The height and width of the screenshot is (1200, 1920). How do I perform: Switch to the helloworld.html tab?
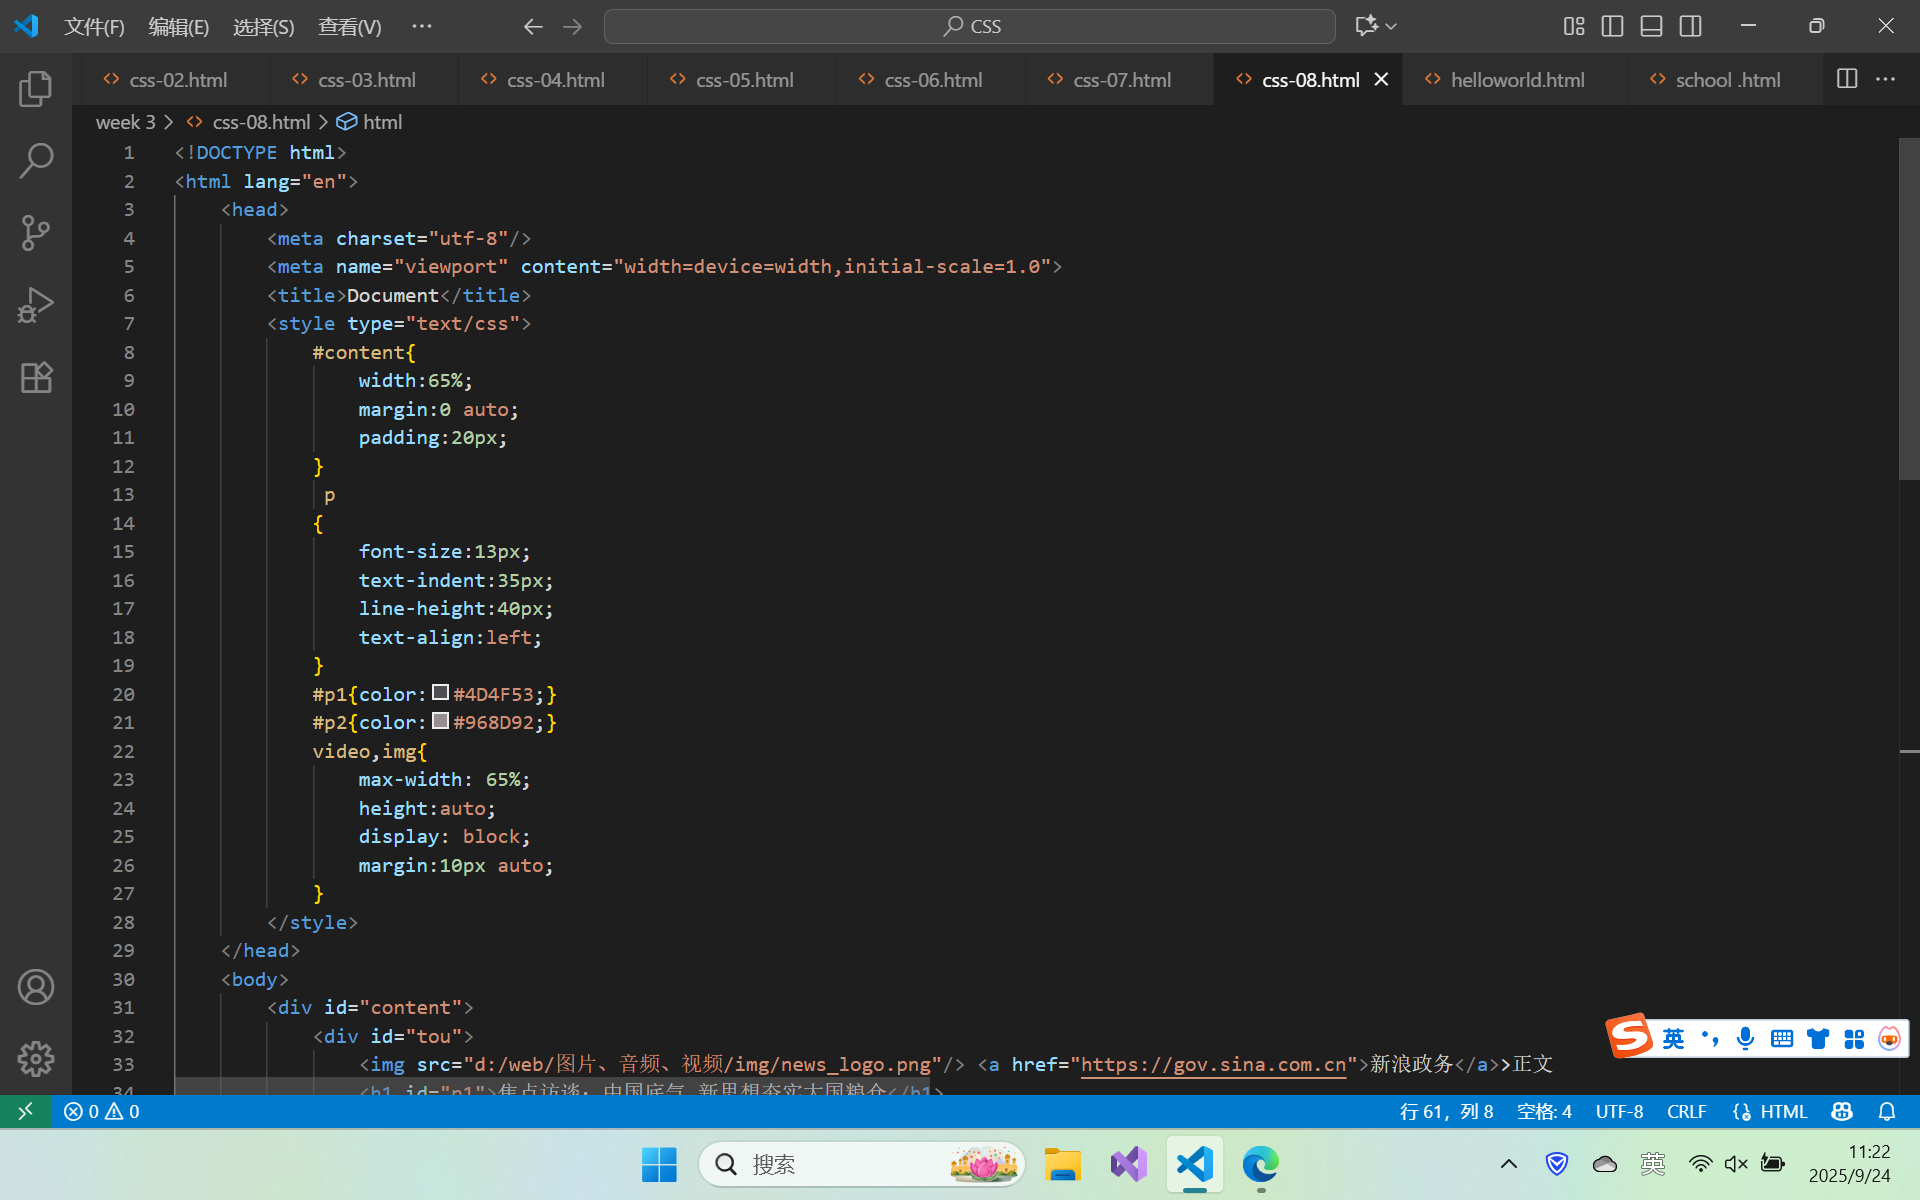1516,79
